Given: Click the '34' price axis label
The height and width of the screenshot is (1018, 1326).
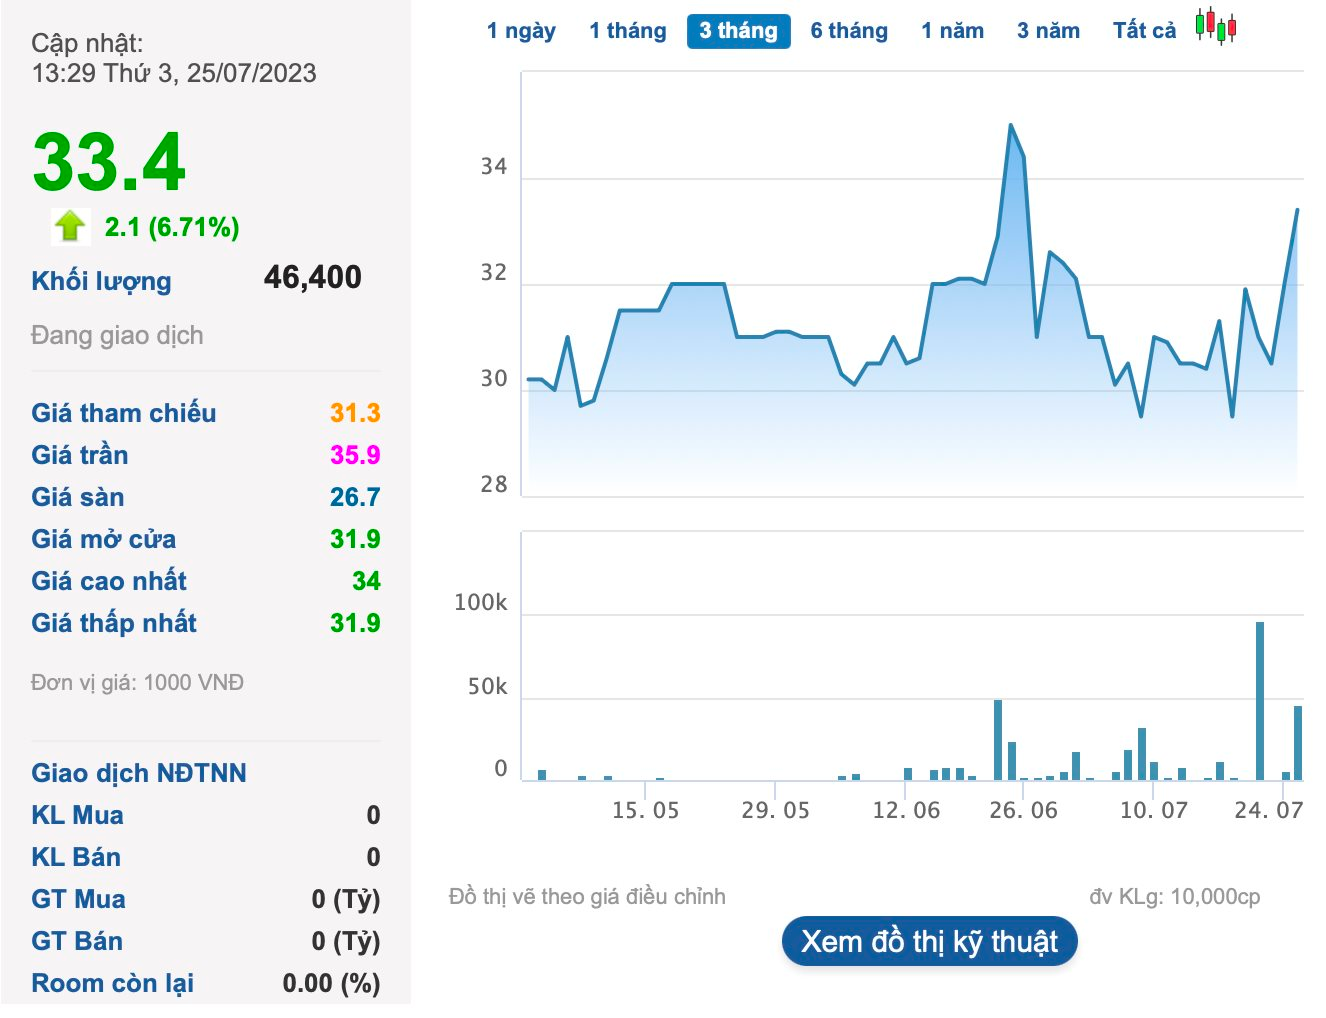Looking at the screenshot, I should click(494, 166).
